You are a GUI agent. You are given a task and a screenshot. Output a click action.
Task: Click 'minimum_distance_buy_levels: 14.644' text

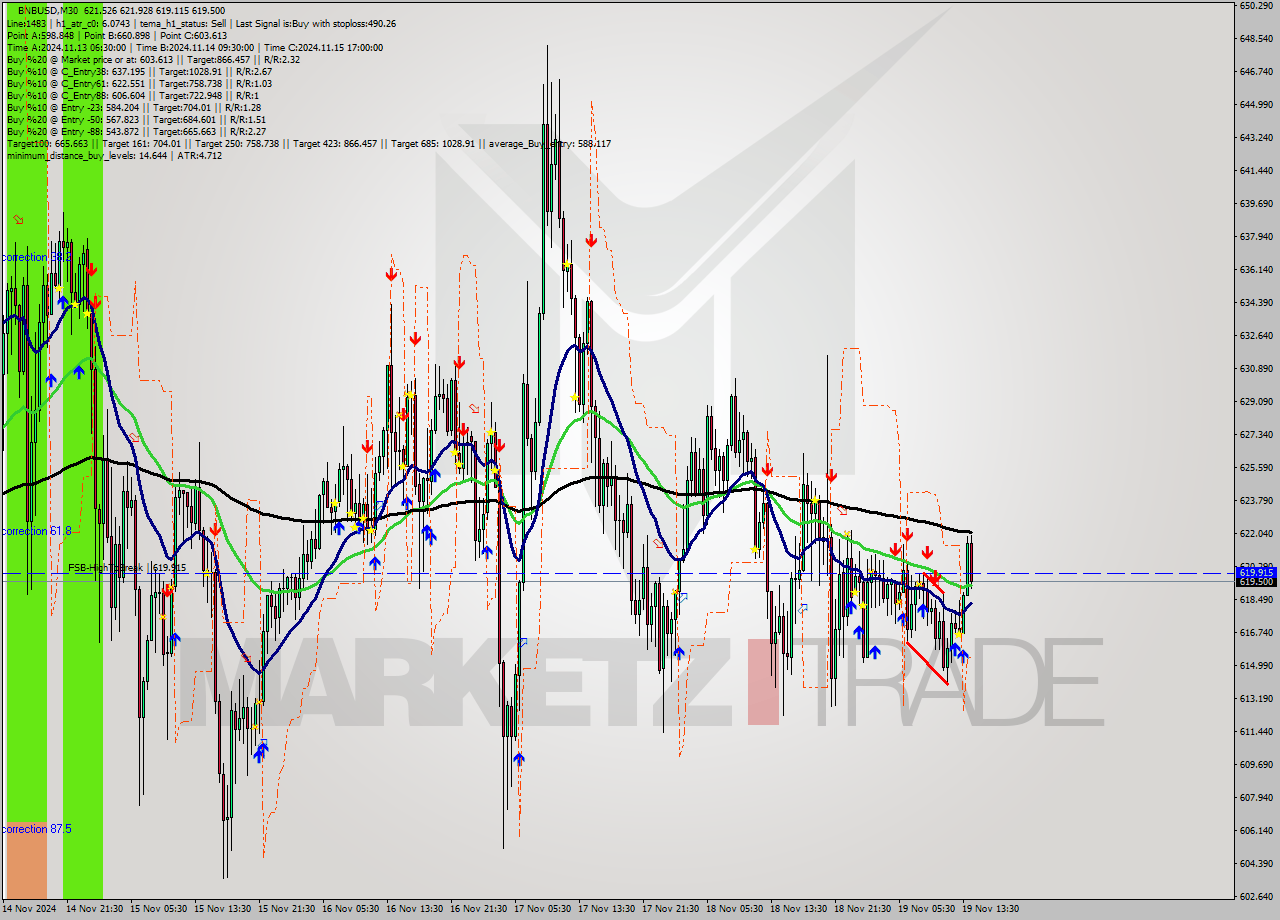click(x=86, y=155)
